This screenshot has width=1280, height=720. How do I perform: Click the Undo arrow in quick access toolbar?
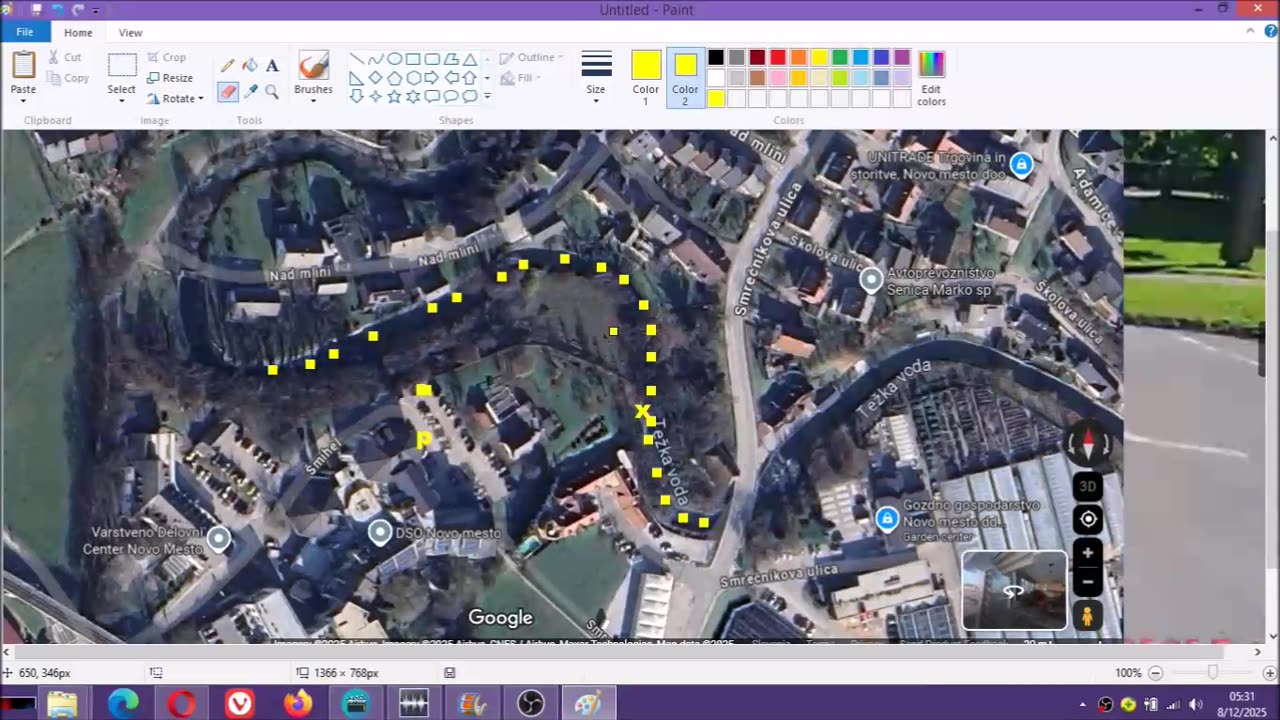57,10
